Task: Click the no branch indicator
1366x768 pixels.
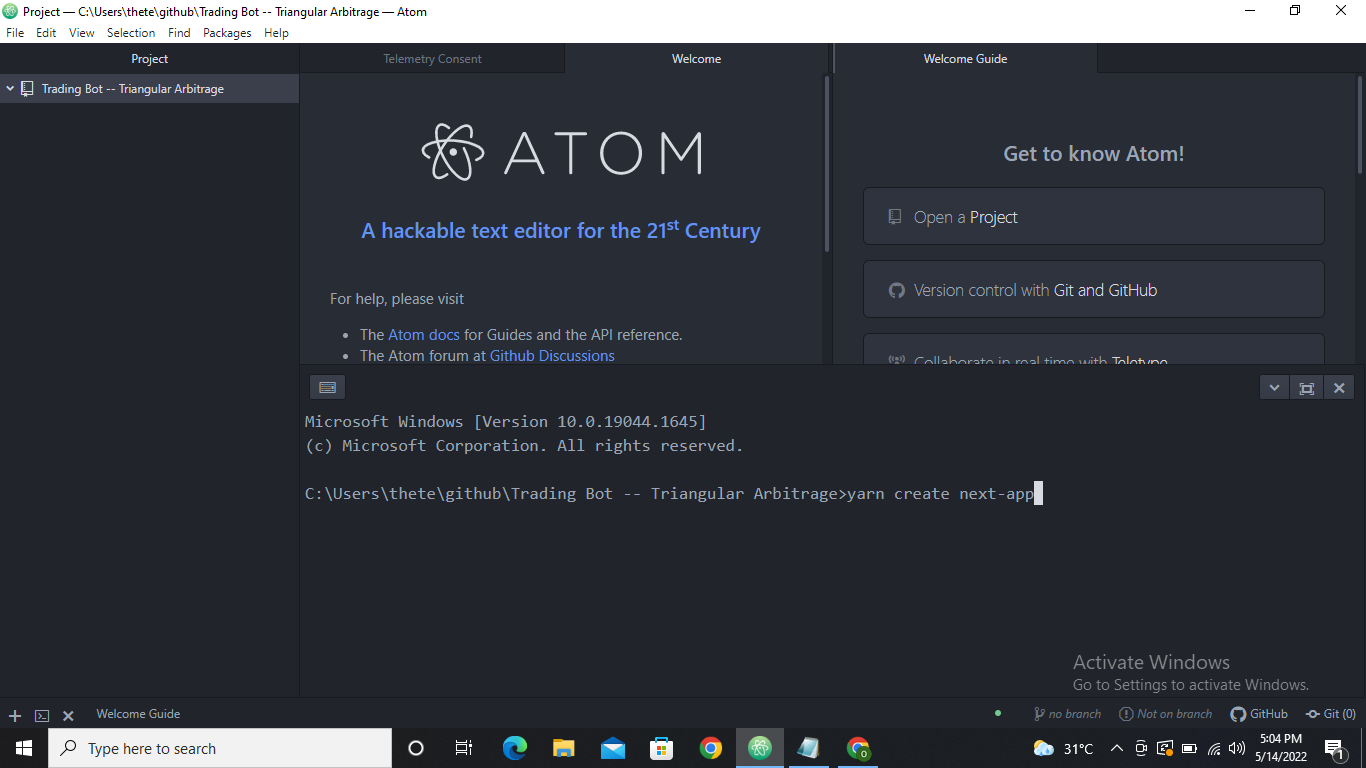Action: point(1067,714)
